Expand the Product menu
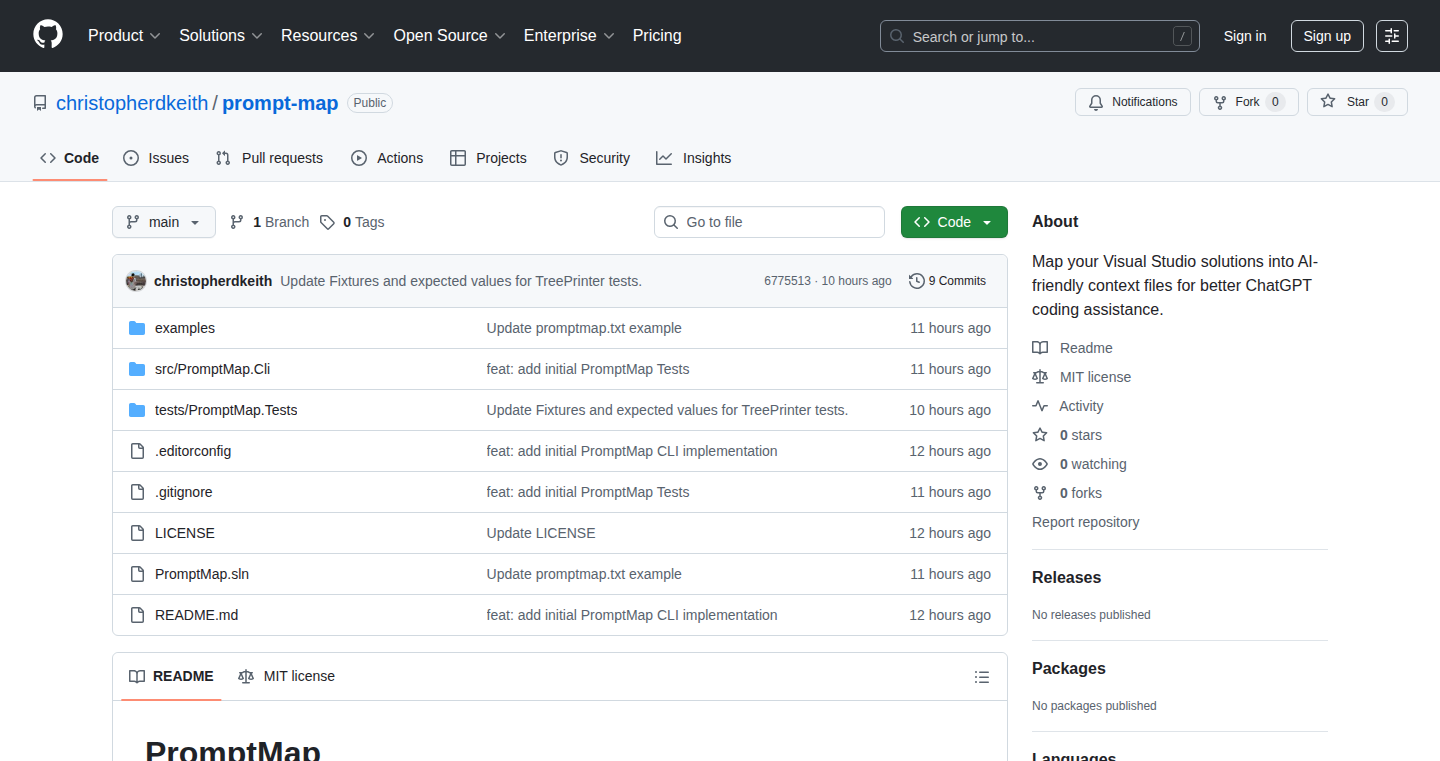Image resolution: width=1440 pixels, height=761 pixels. pyautogui.click(x=124, y=36)
